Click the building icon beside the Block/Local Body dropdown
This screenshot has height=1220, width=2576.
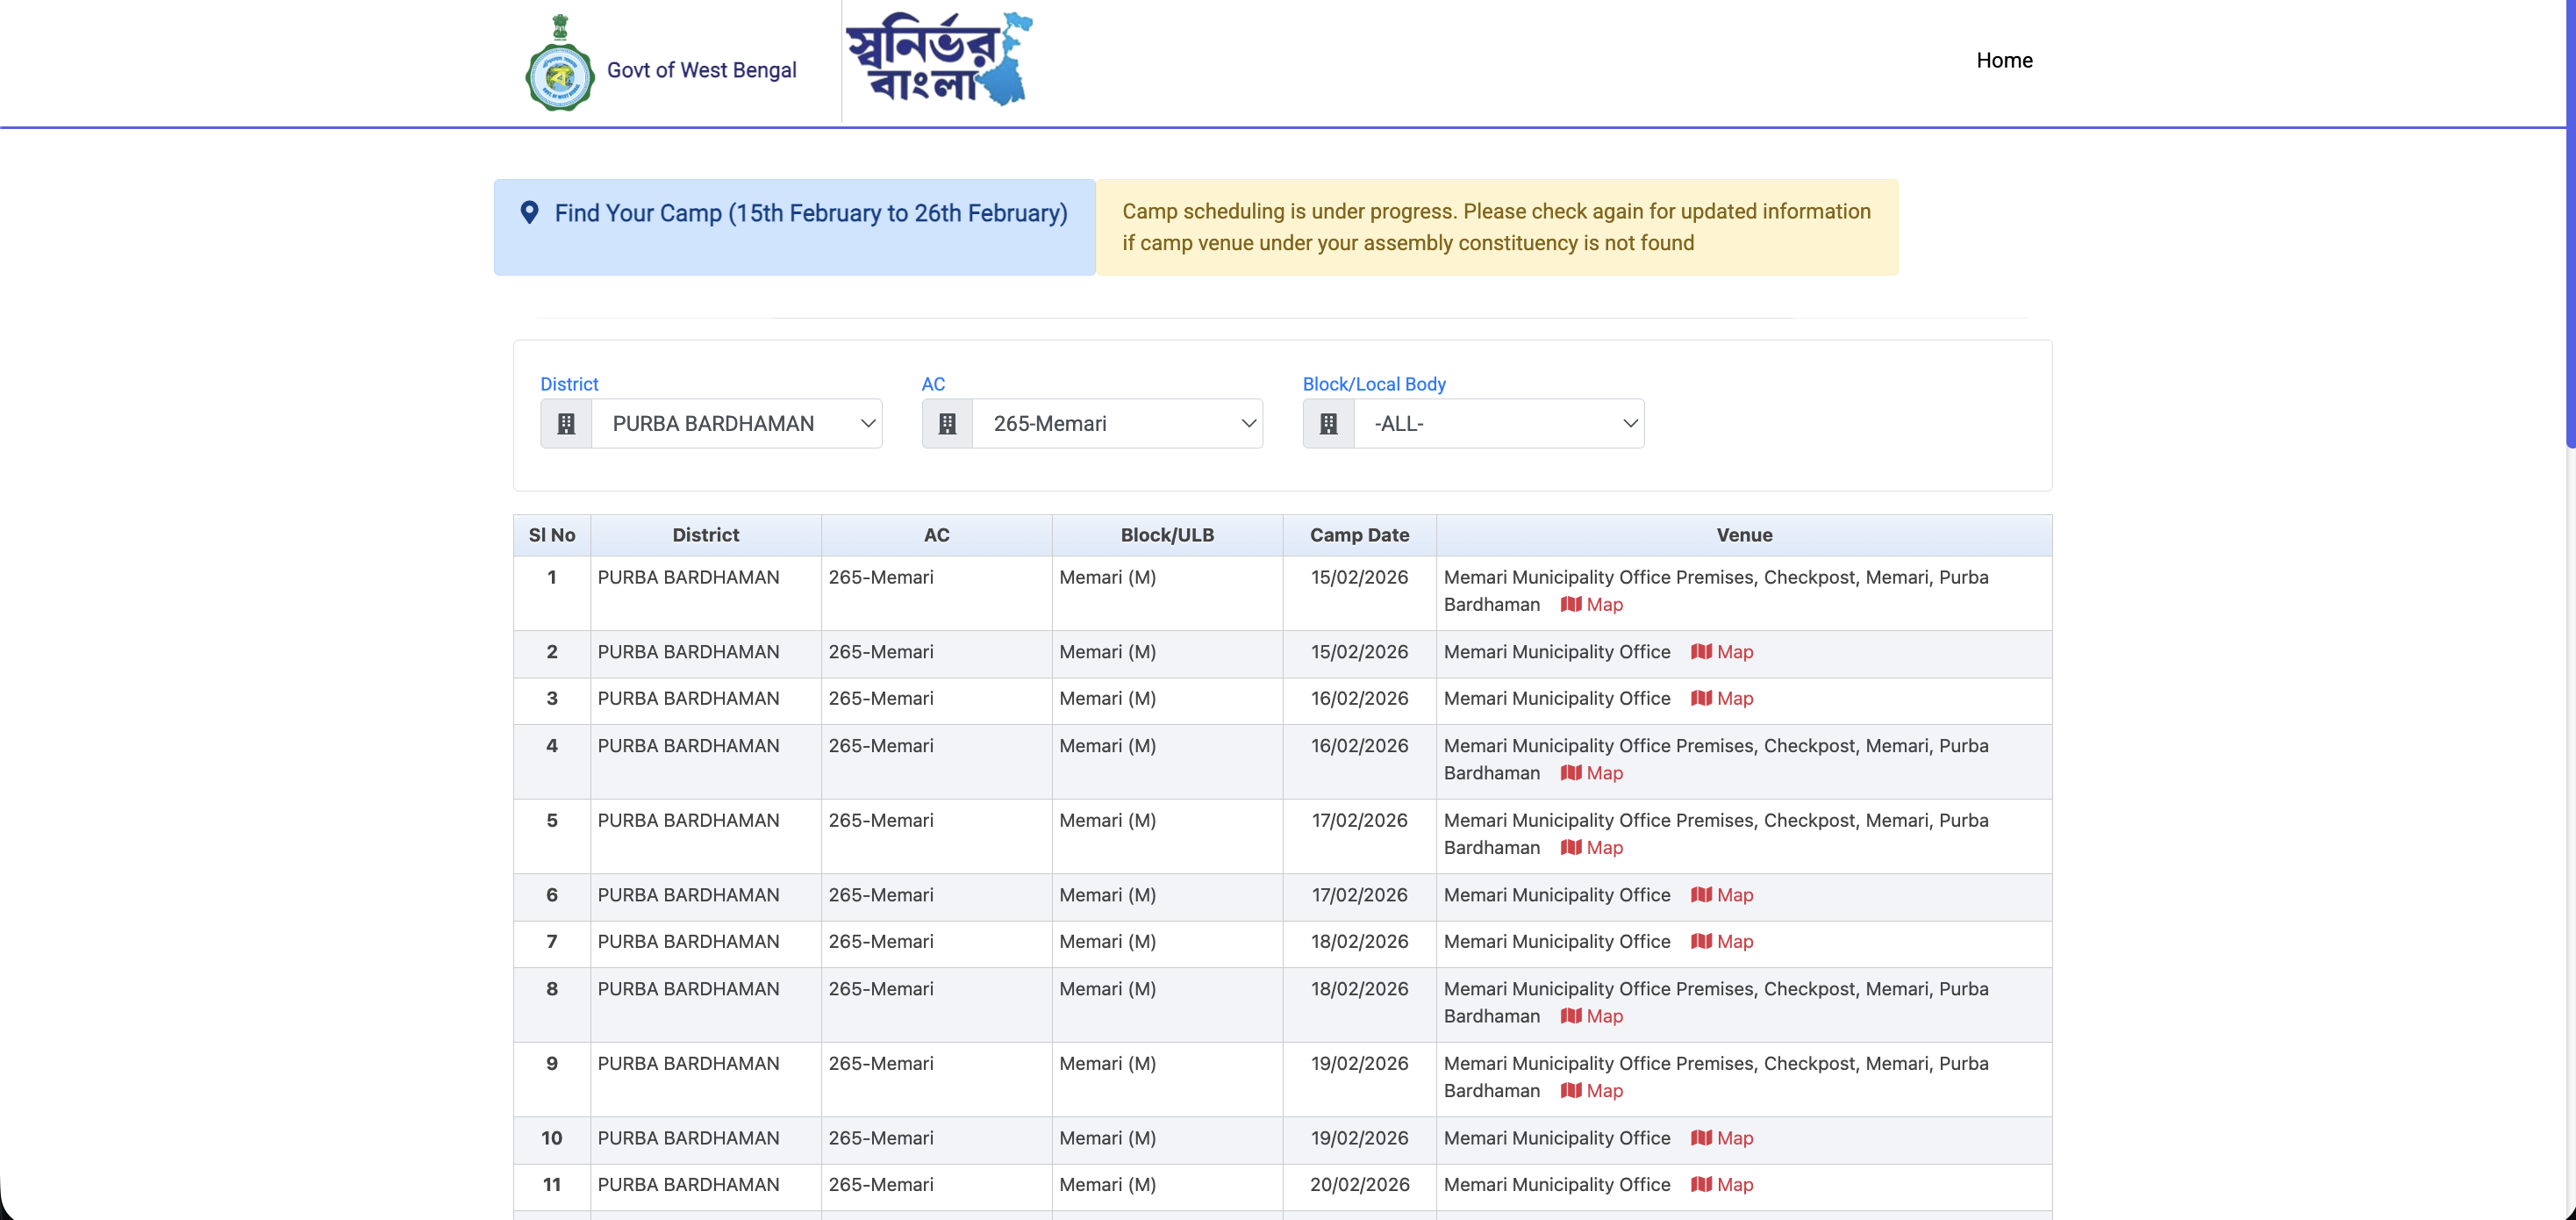click(x=1328, y=424)
